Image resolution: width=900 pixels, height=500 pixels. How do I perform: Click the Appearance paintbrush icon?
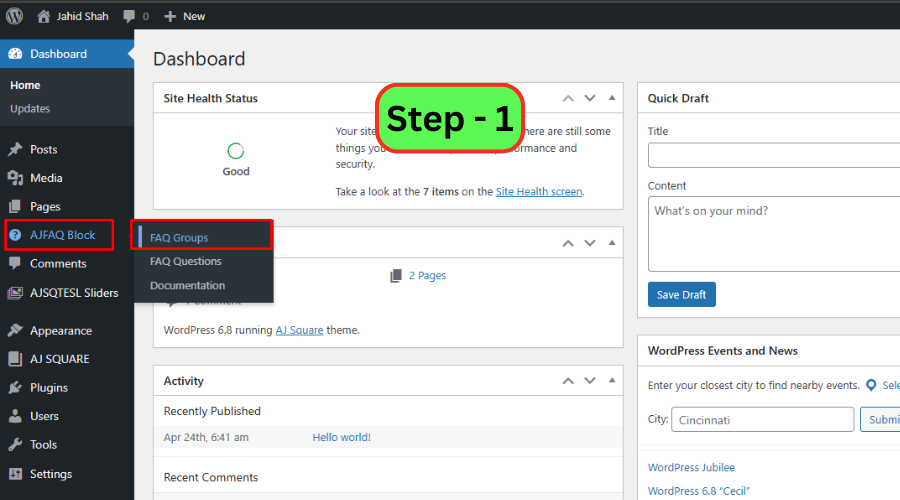15,330
